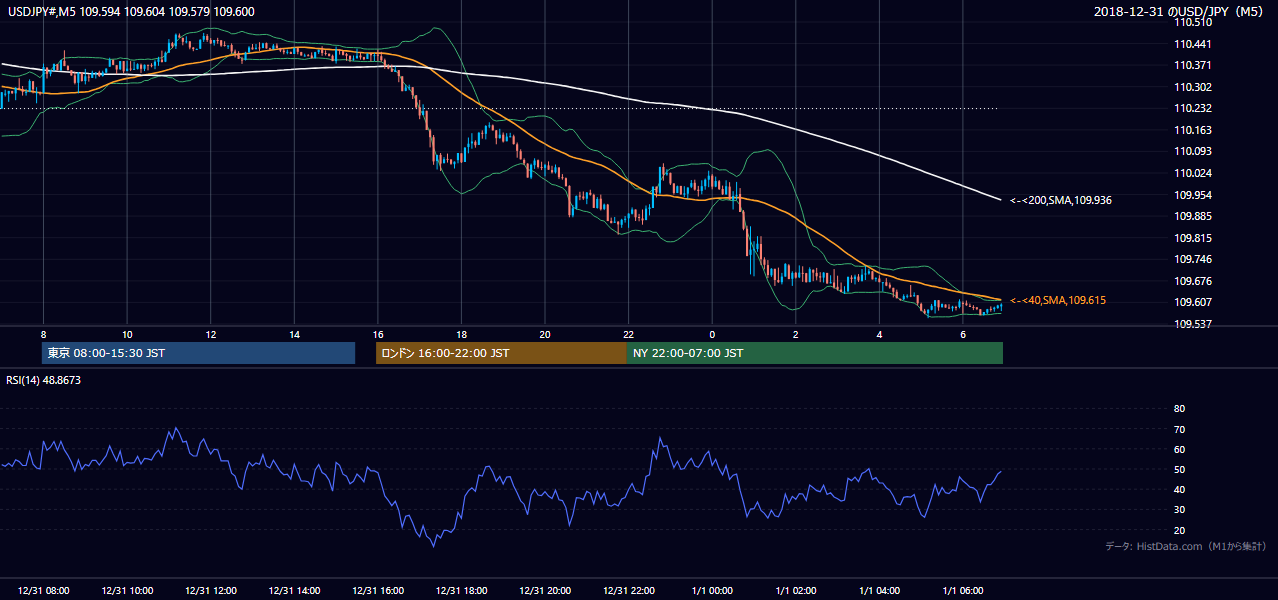This screenshot has width=1278, height=600.
Task: Click hour label 10 on price chart axis
Action: [127, 334]
